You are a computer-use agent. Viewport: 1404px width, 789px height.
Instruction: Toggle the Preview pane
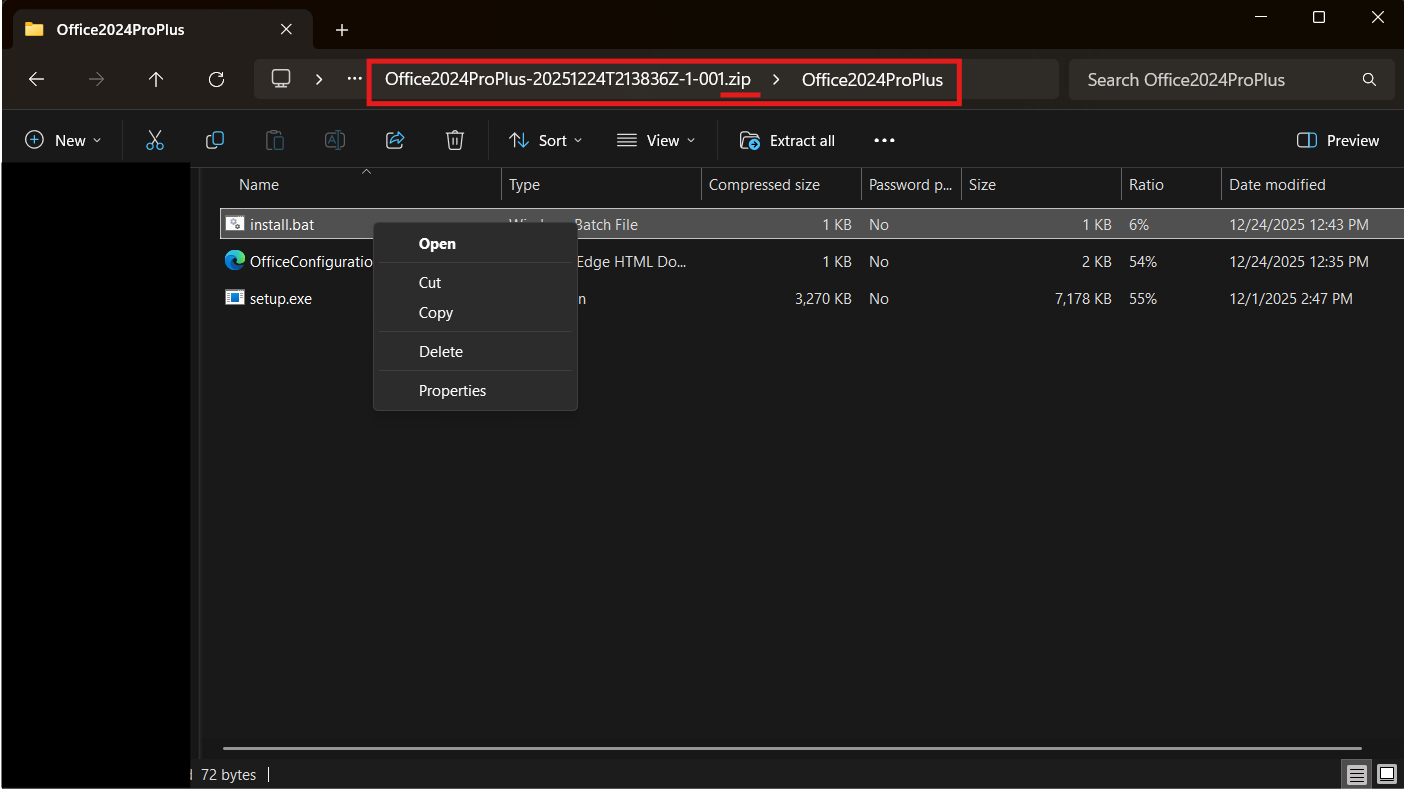[x=1337, y=141]
